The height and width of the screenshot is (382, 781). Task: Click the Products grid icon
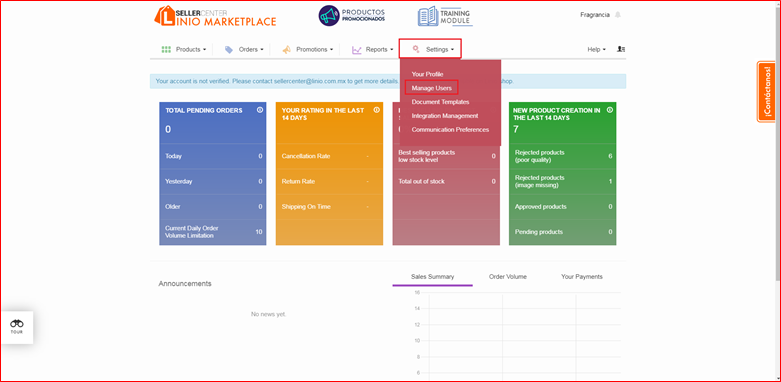[x=166, y=49]
